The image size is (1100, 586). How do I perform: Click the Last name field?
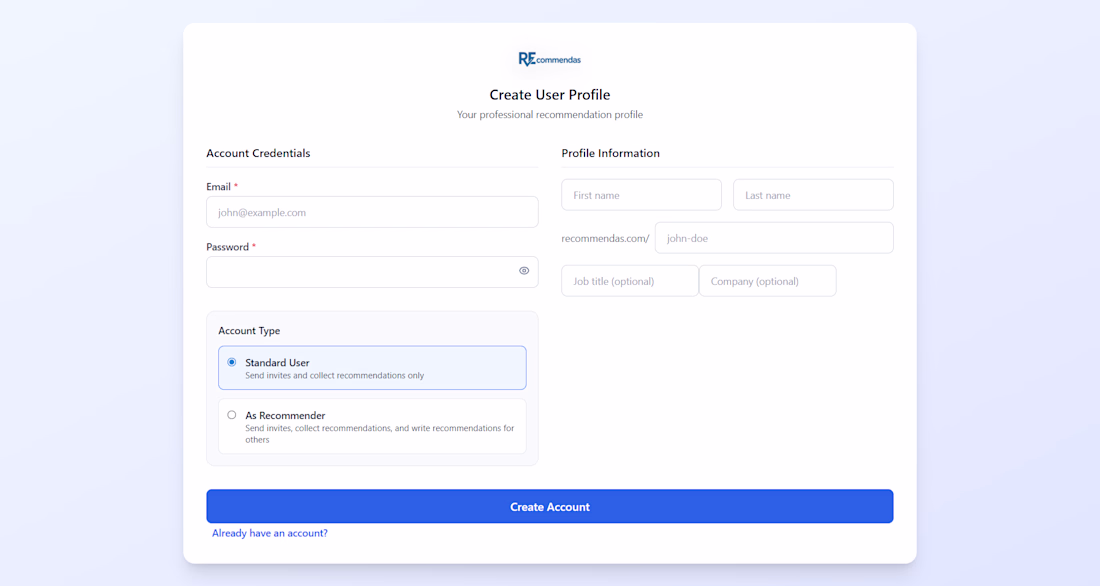[813, 195]
